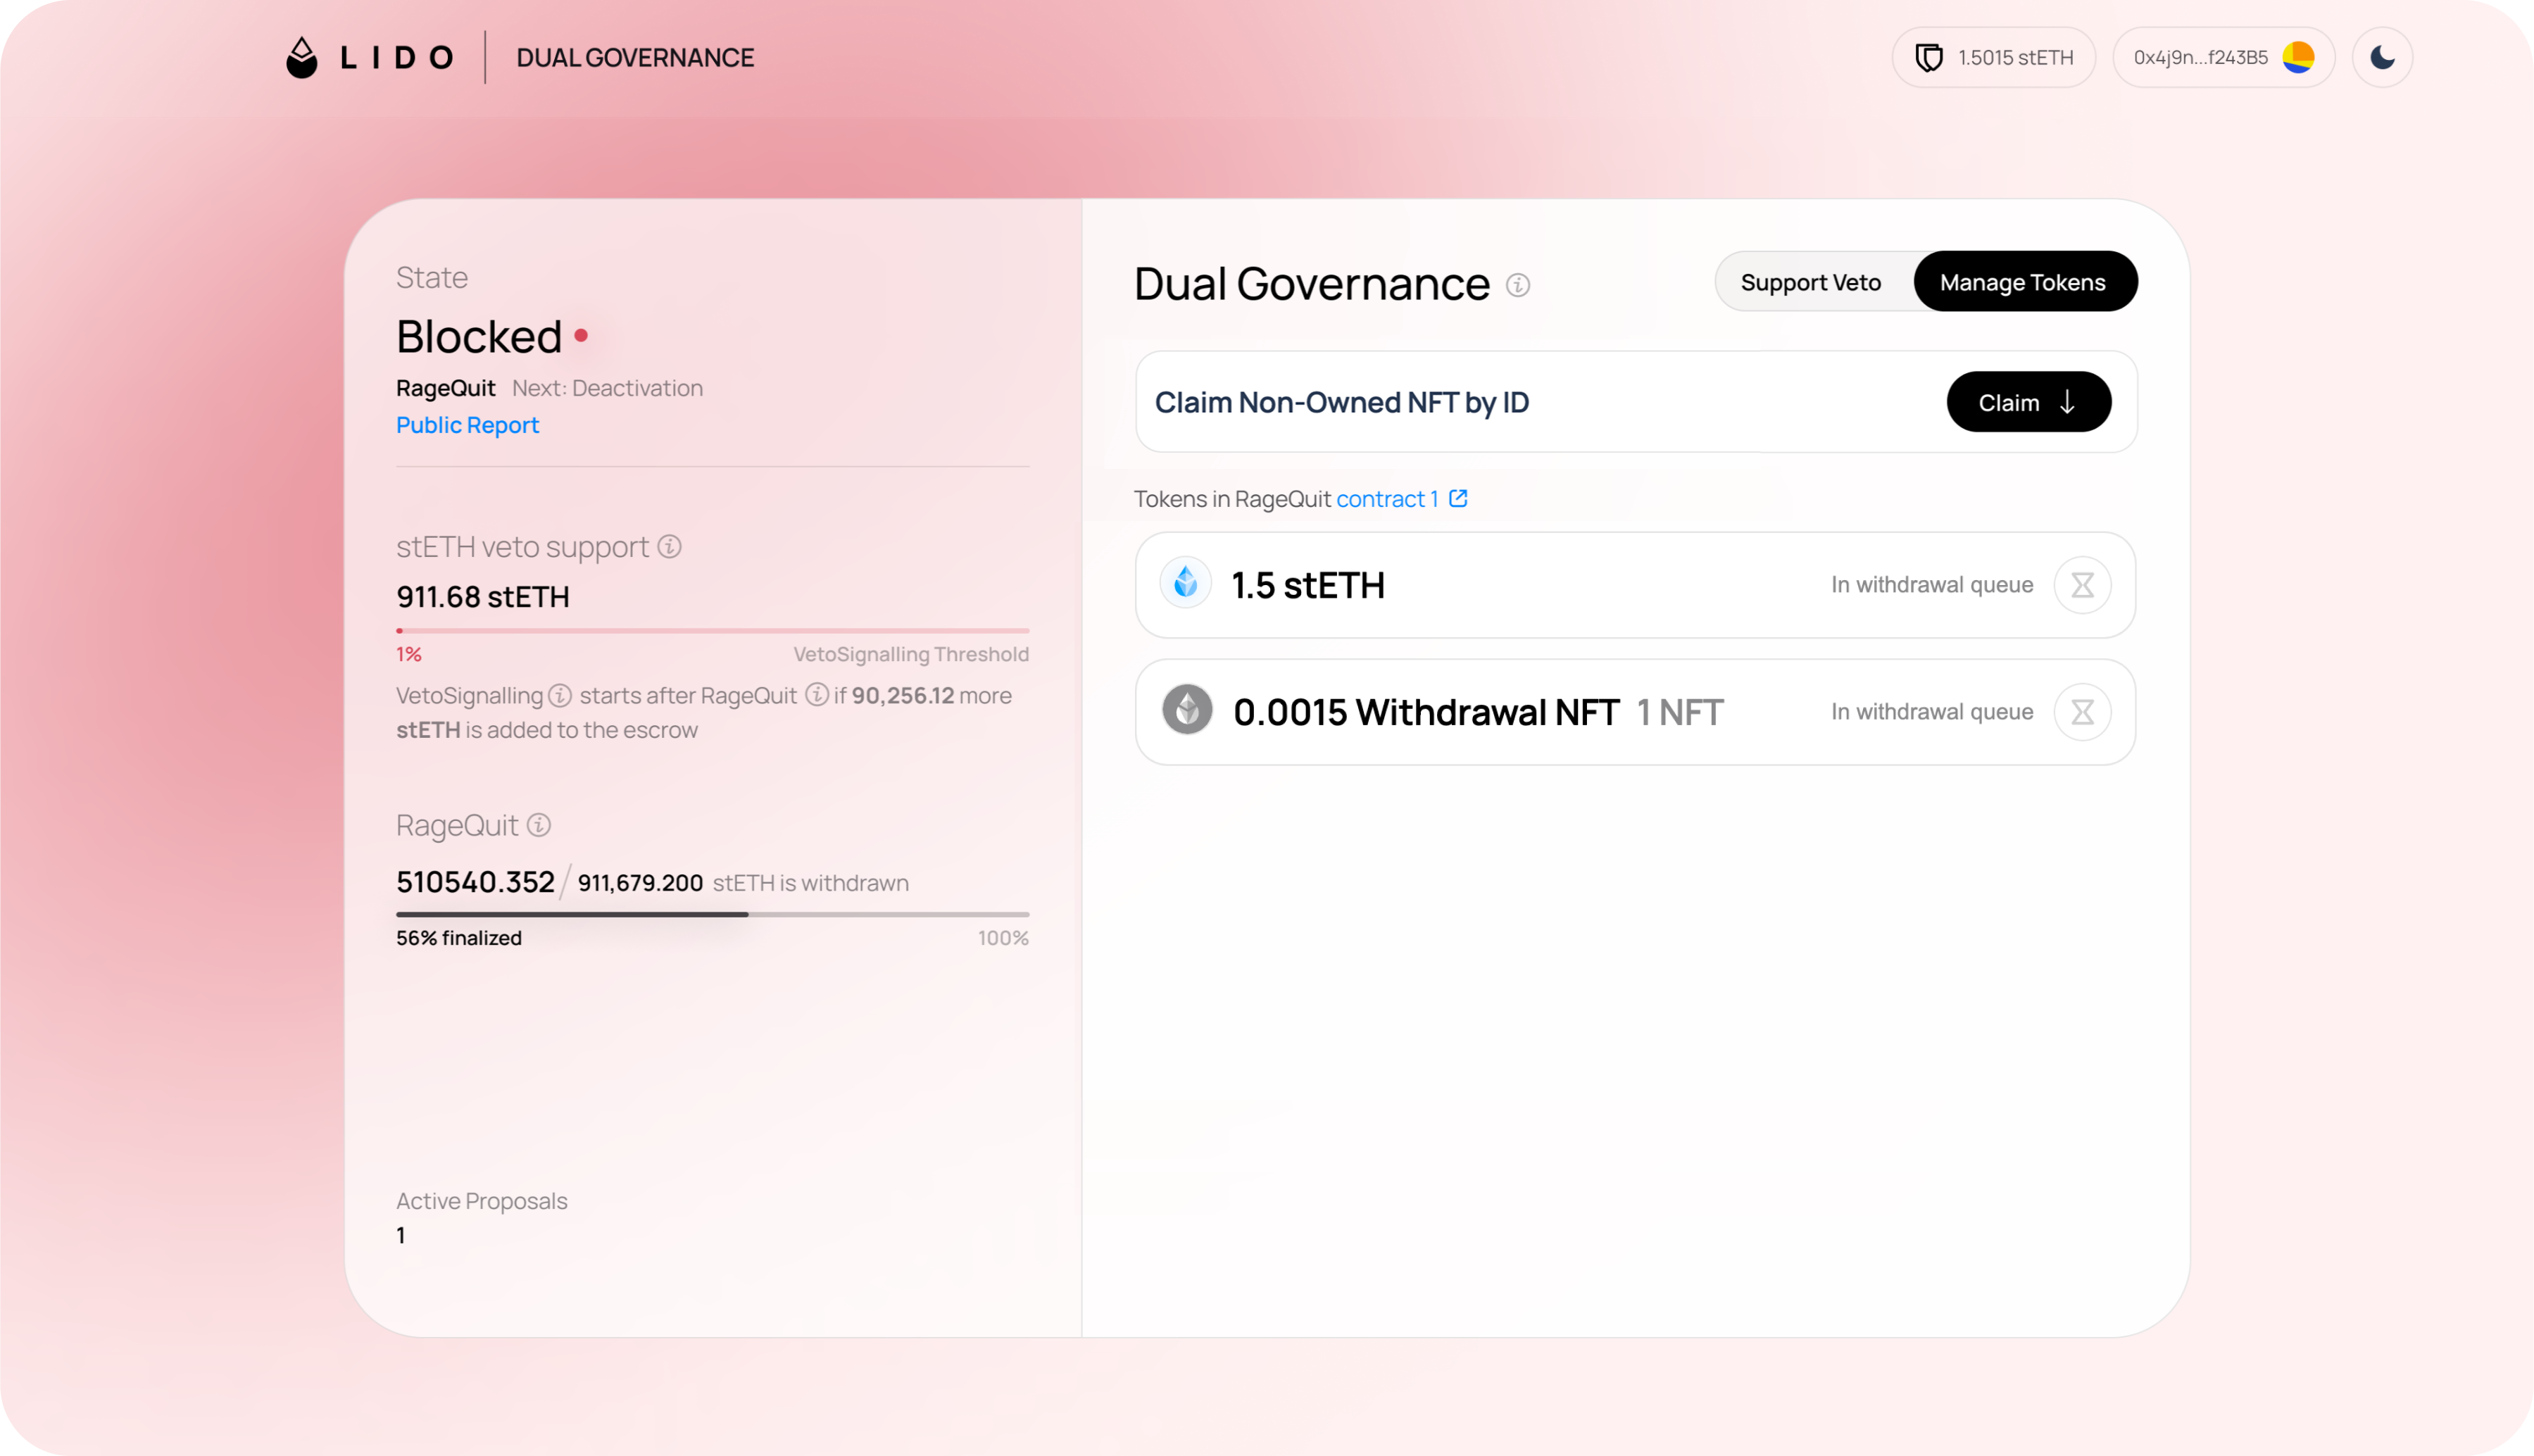Toggle dark mode moon icon

tap(2382, 58)
